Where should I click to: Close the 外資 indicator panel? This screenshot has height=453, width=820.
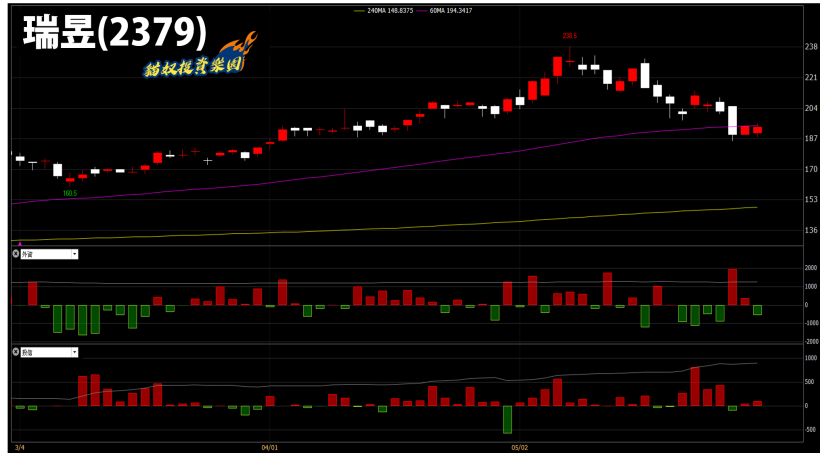coord(16,254)
